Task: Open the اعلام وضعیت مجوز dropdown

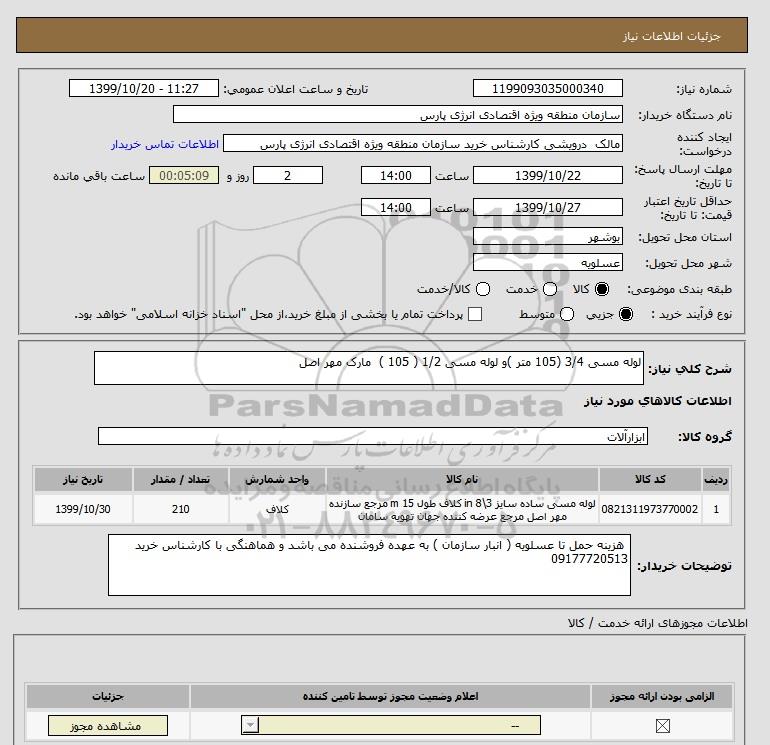Action: click(391, 725)
